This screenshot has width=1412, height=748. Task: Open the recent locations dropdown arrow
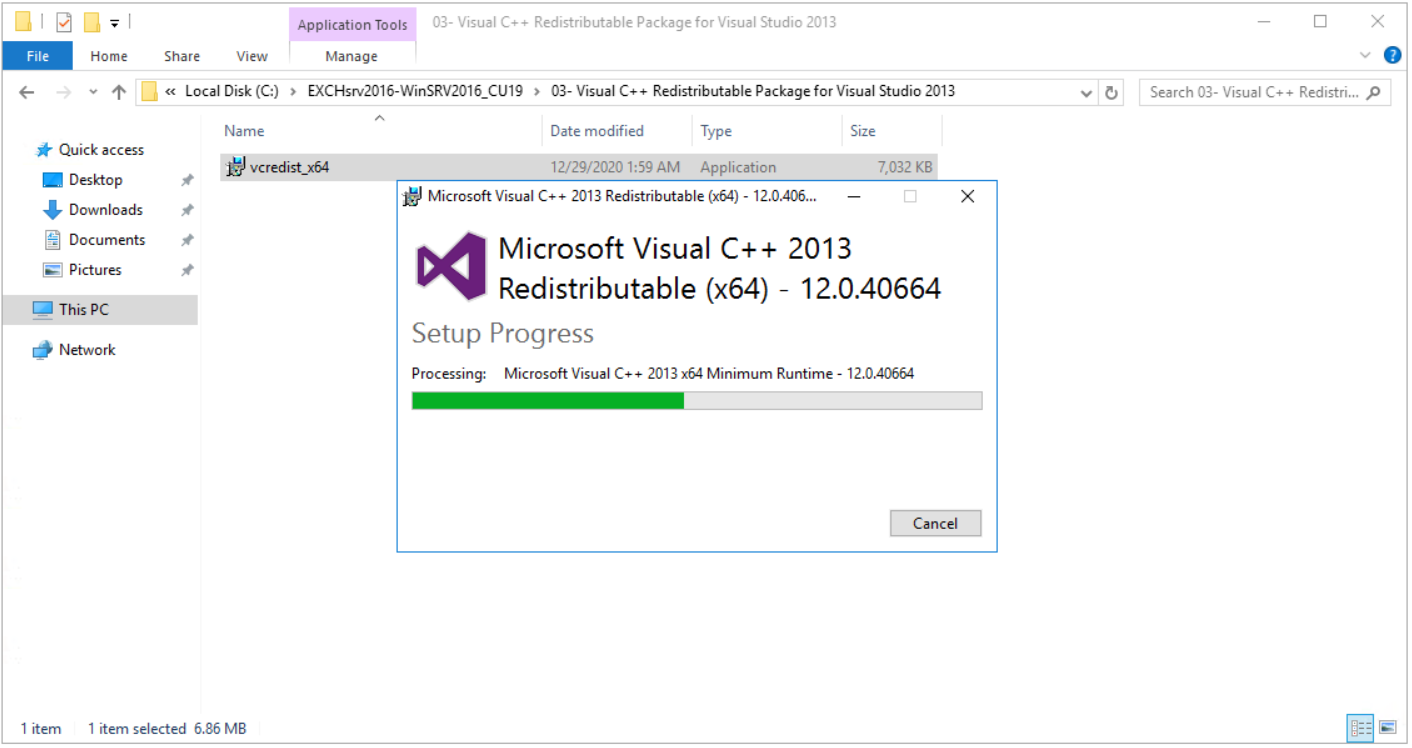pos(93,92)
